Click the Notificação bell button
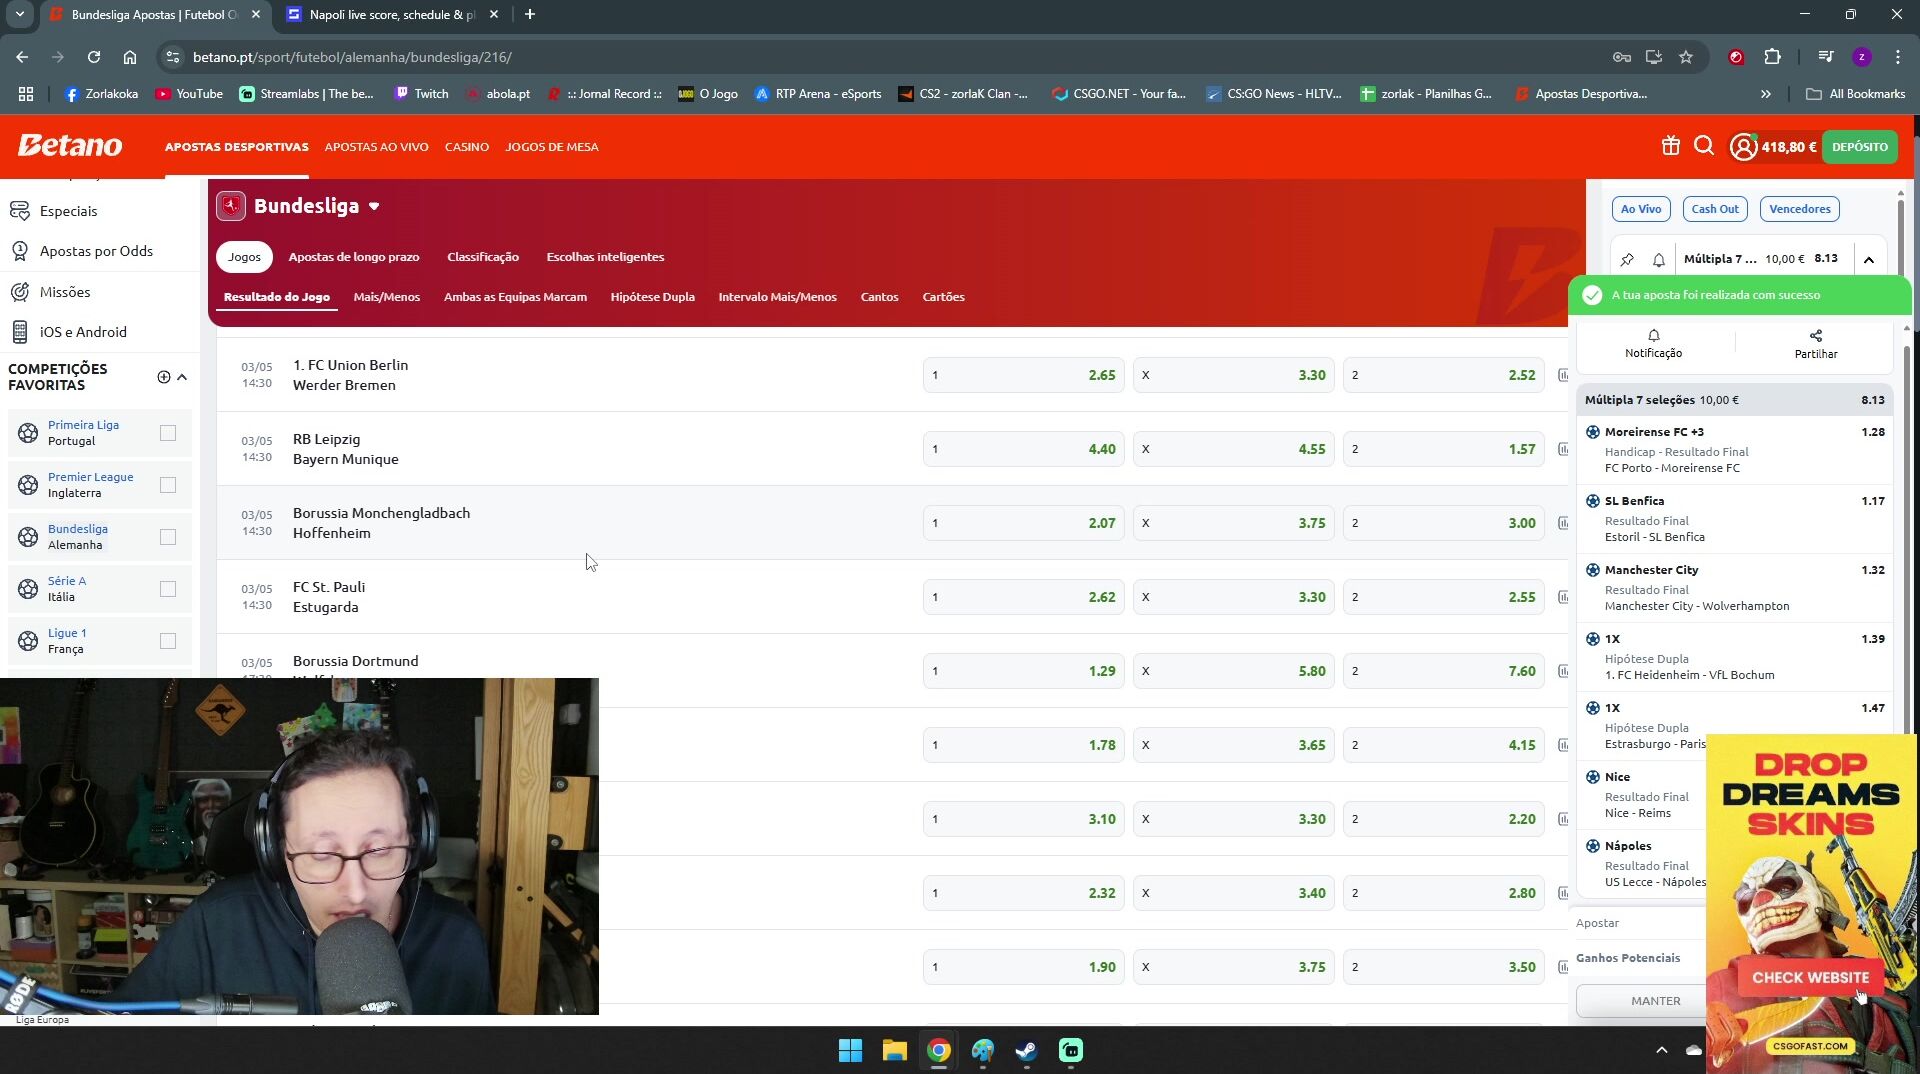Viewport: 1920px width, 1074px height. click(x=1653, y=343)
